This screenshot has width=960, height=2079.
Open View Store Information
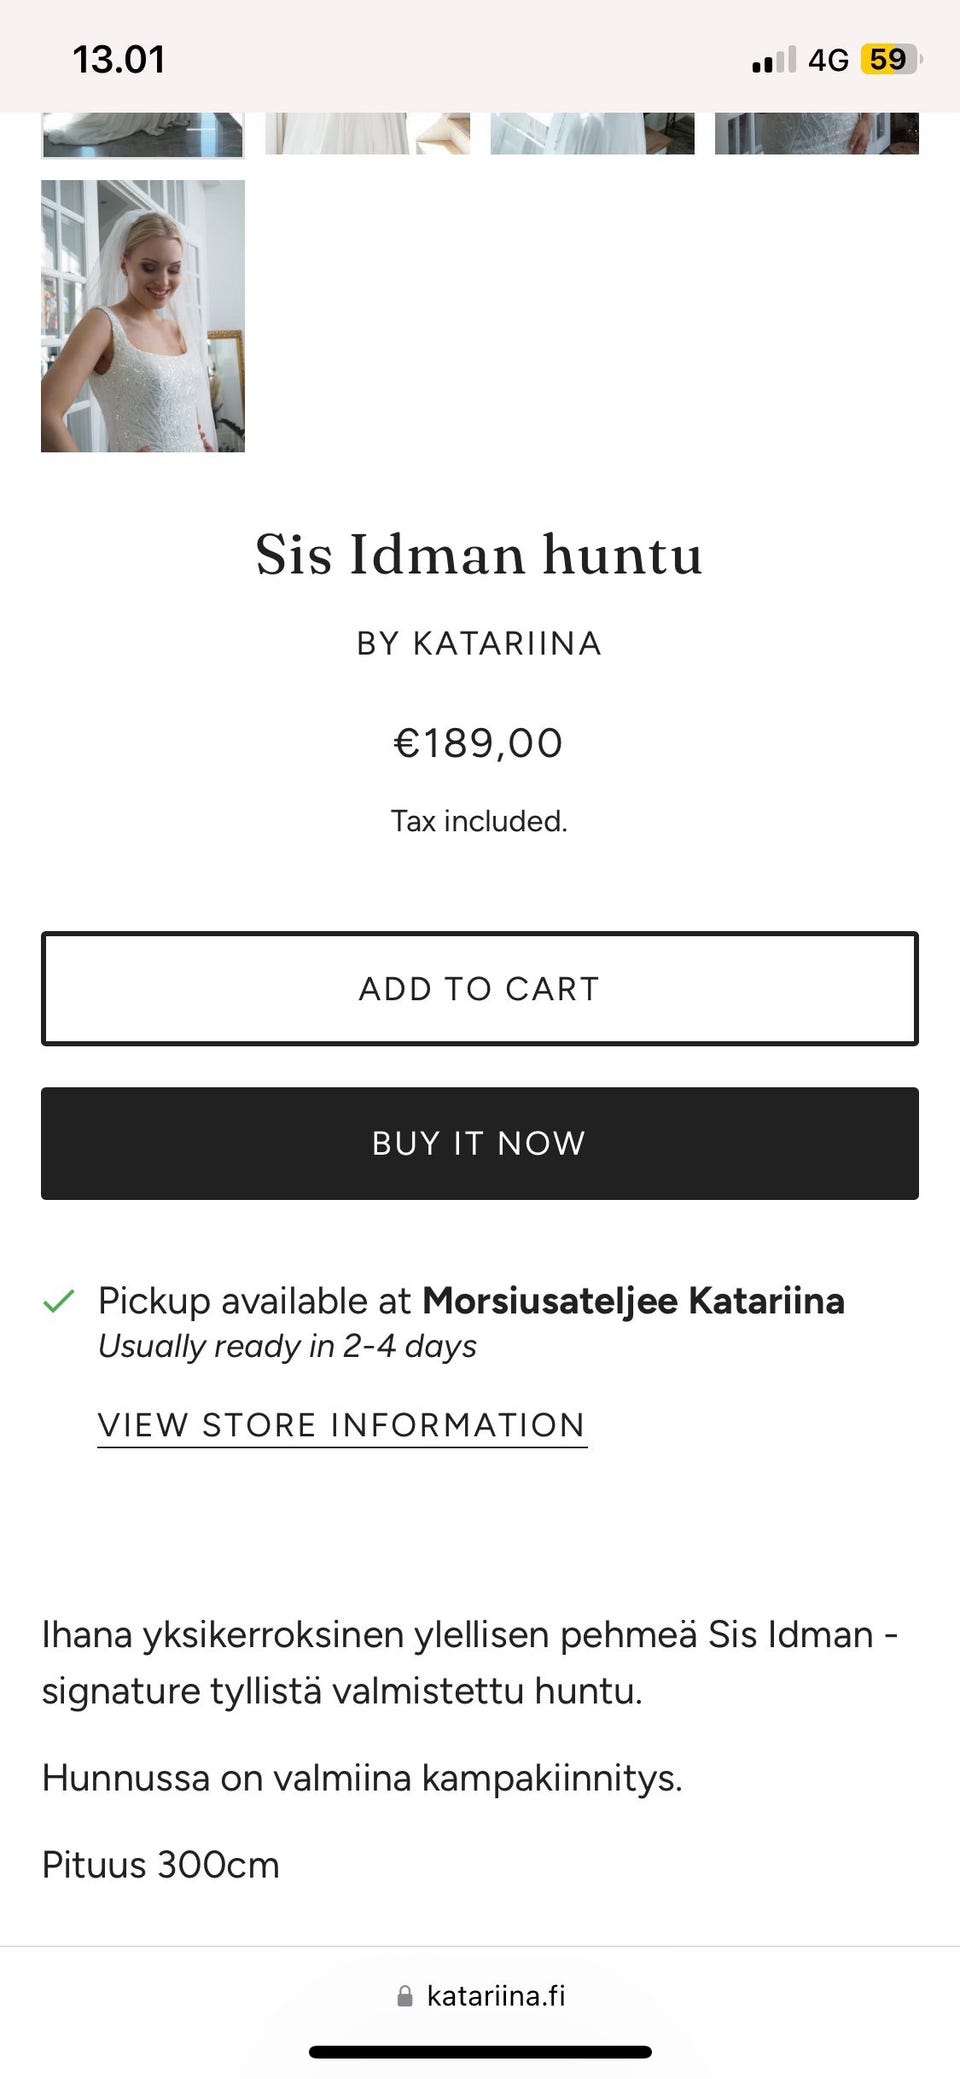point(341,1424)
